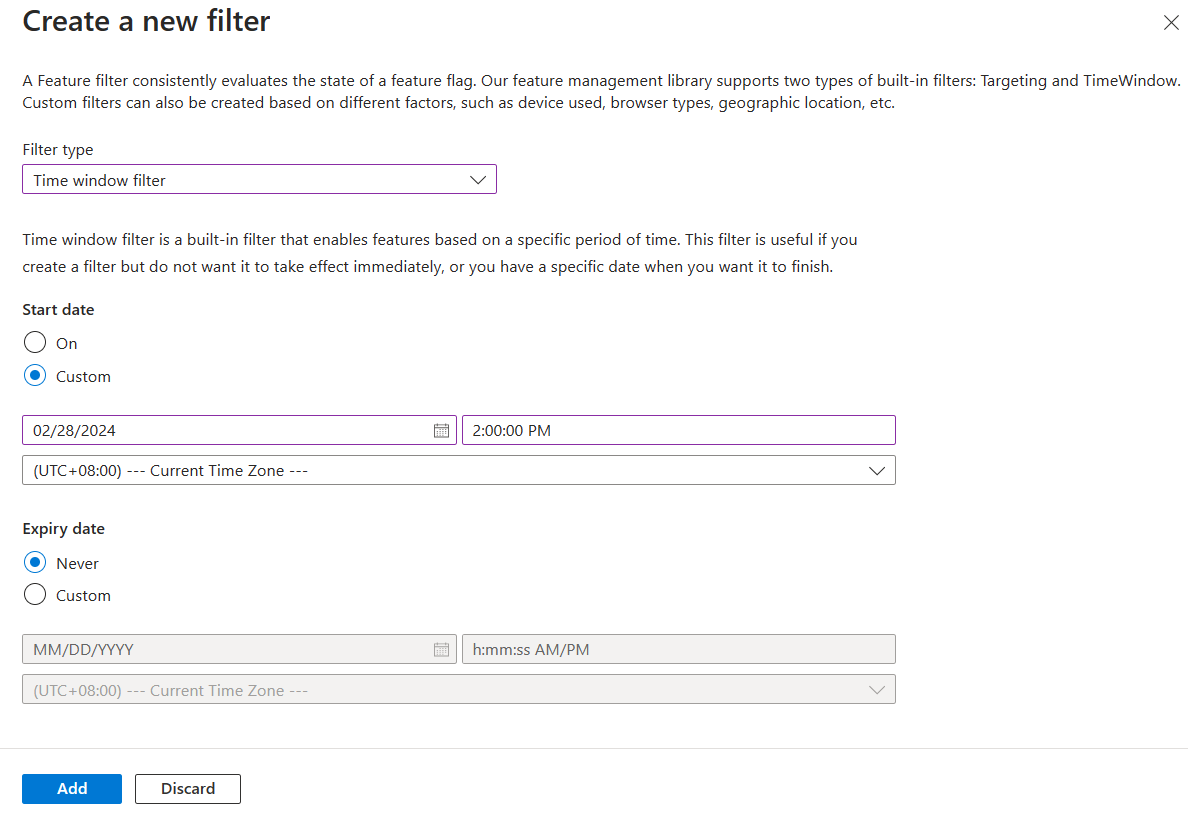Click the Discard button
1188x815 pixels.
pos(188,788)
